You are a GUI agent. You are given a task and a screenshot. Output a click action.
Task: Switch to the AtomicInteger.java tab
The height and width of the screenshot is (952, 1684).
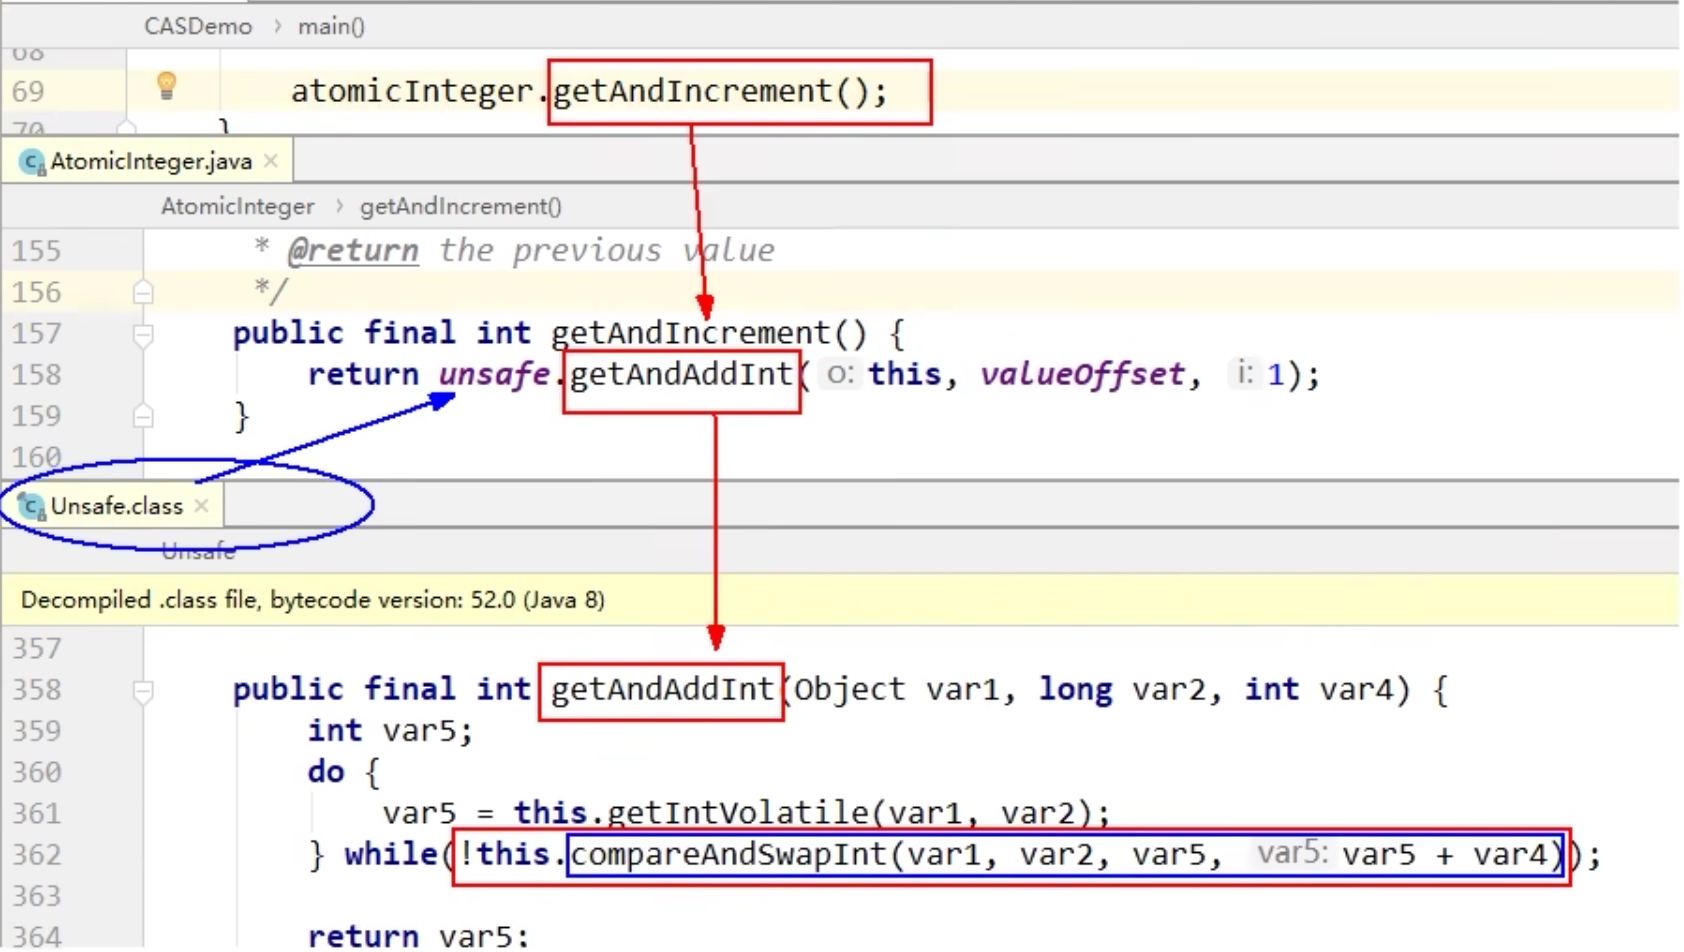click(150, 162)
